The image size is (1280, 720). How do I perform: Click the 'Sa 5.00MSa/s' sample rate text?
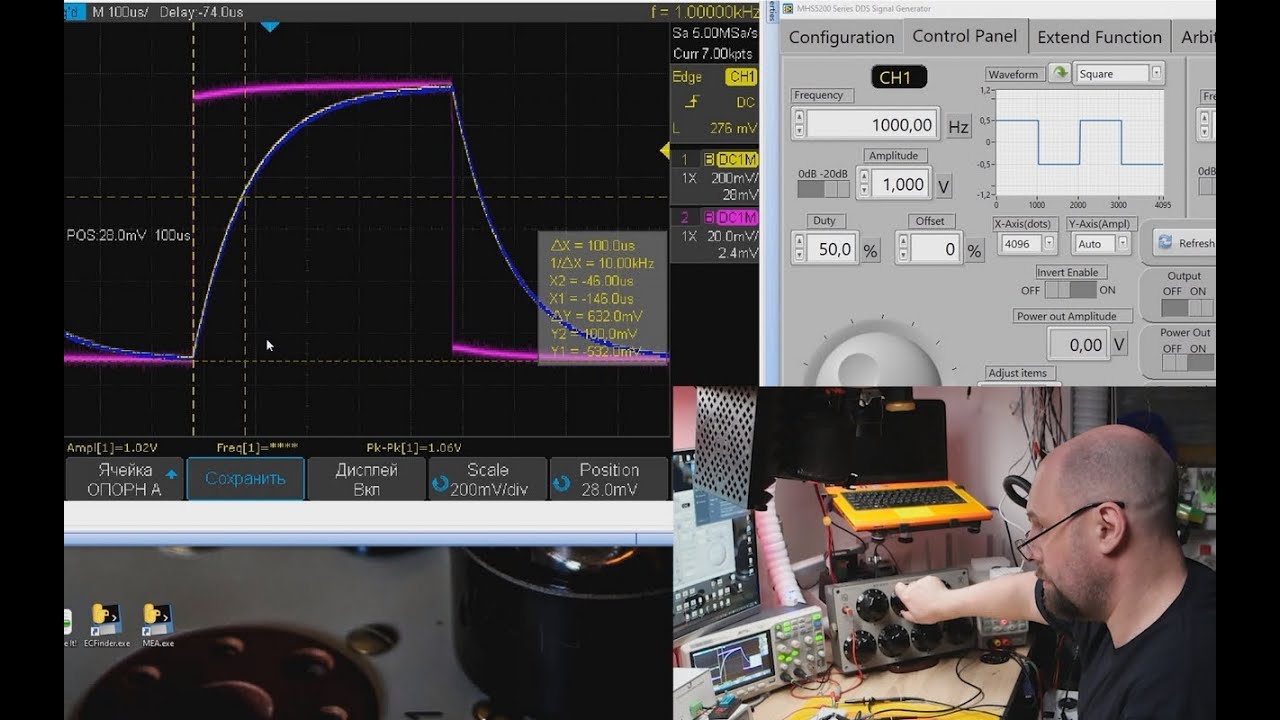[x=715, y=33]
